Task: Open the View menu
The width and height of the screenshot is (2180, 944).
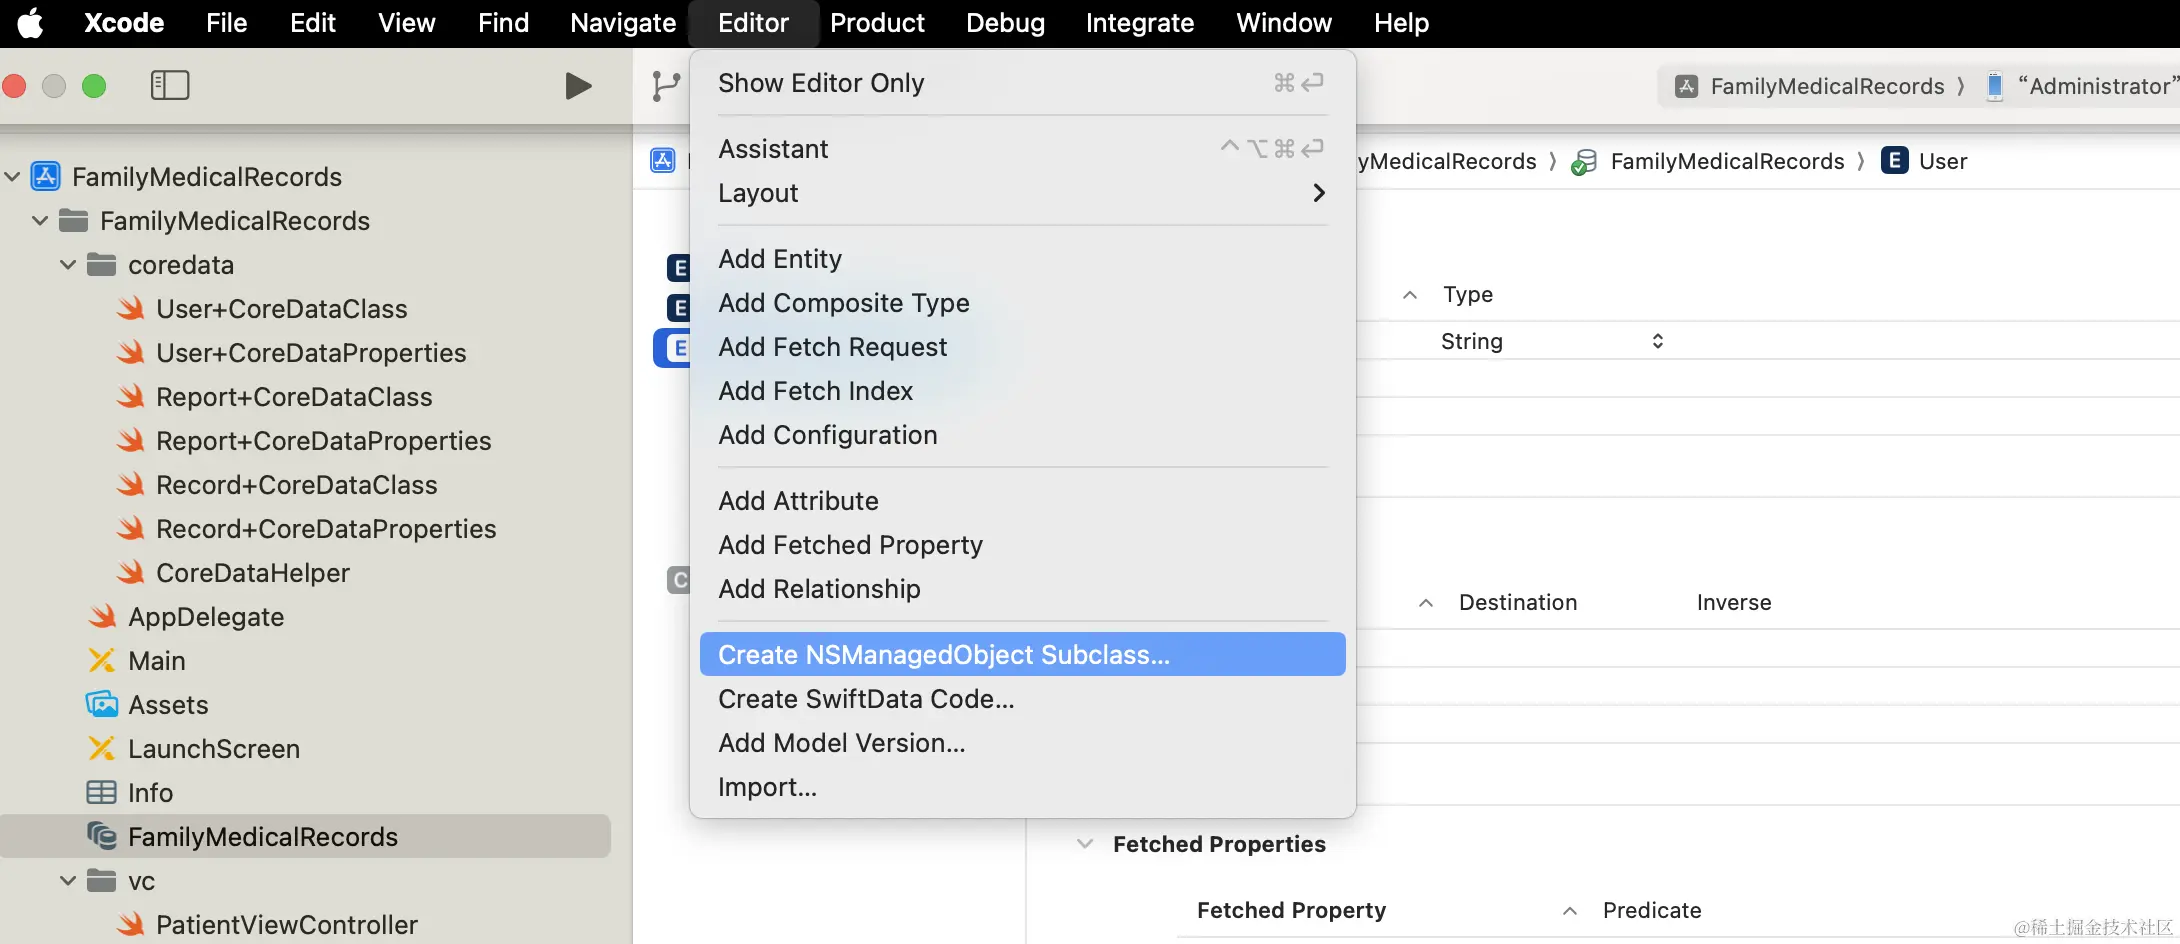Action: coord(407,23)
